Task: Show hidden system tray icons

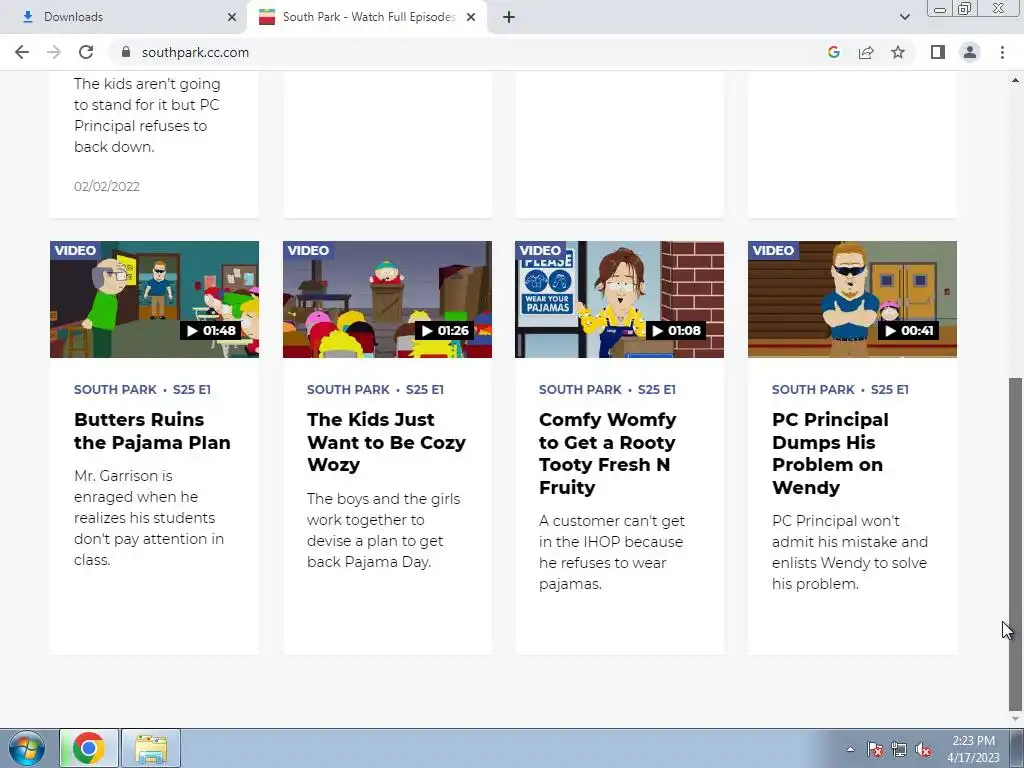Action: coord(850,749)
